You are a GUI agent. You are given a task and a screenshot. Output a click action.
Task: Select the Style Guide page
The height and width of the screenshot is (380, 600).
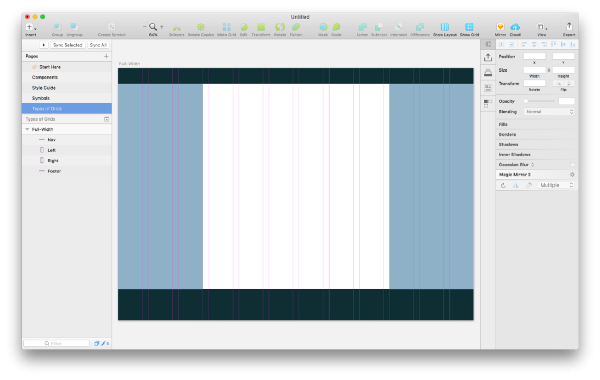[44, 88]
